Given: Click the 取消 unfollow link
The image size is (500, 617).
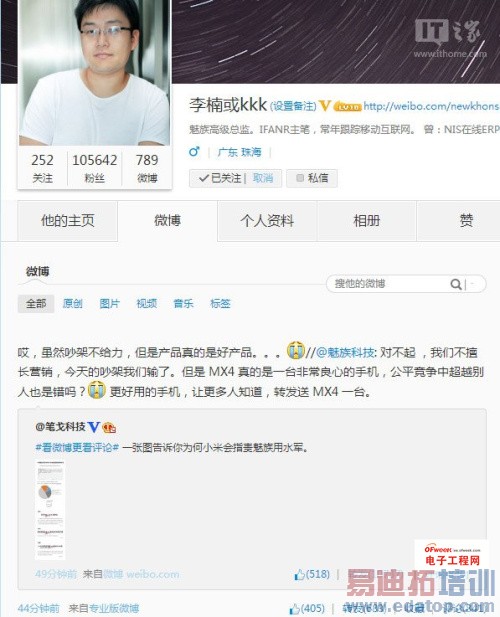Looking at the screenshot, I should click(262, 178).
